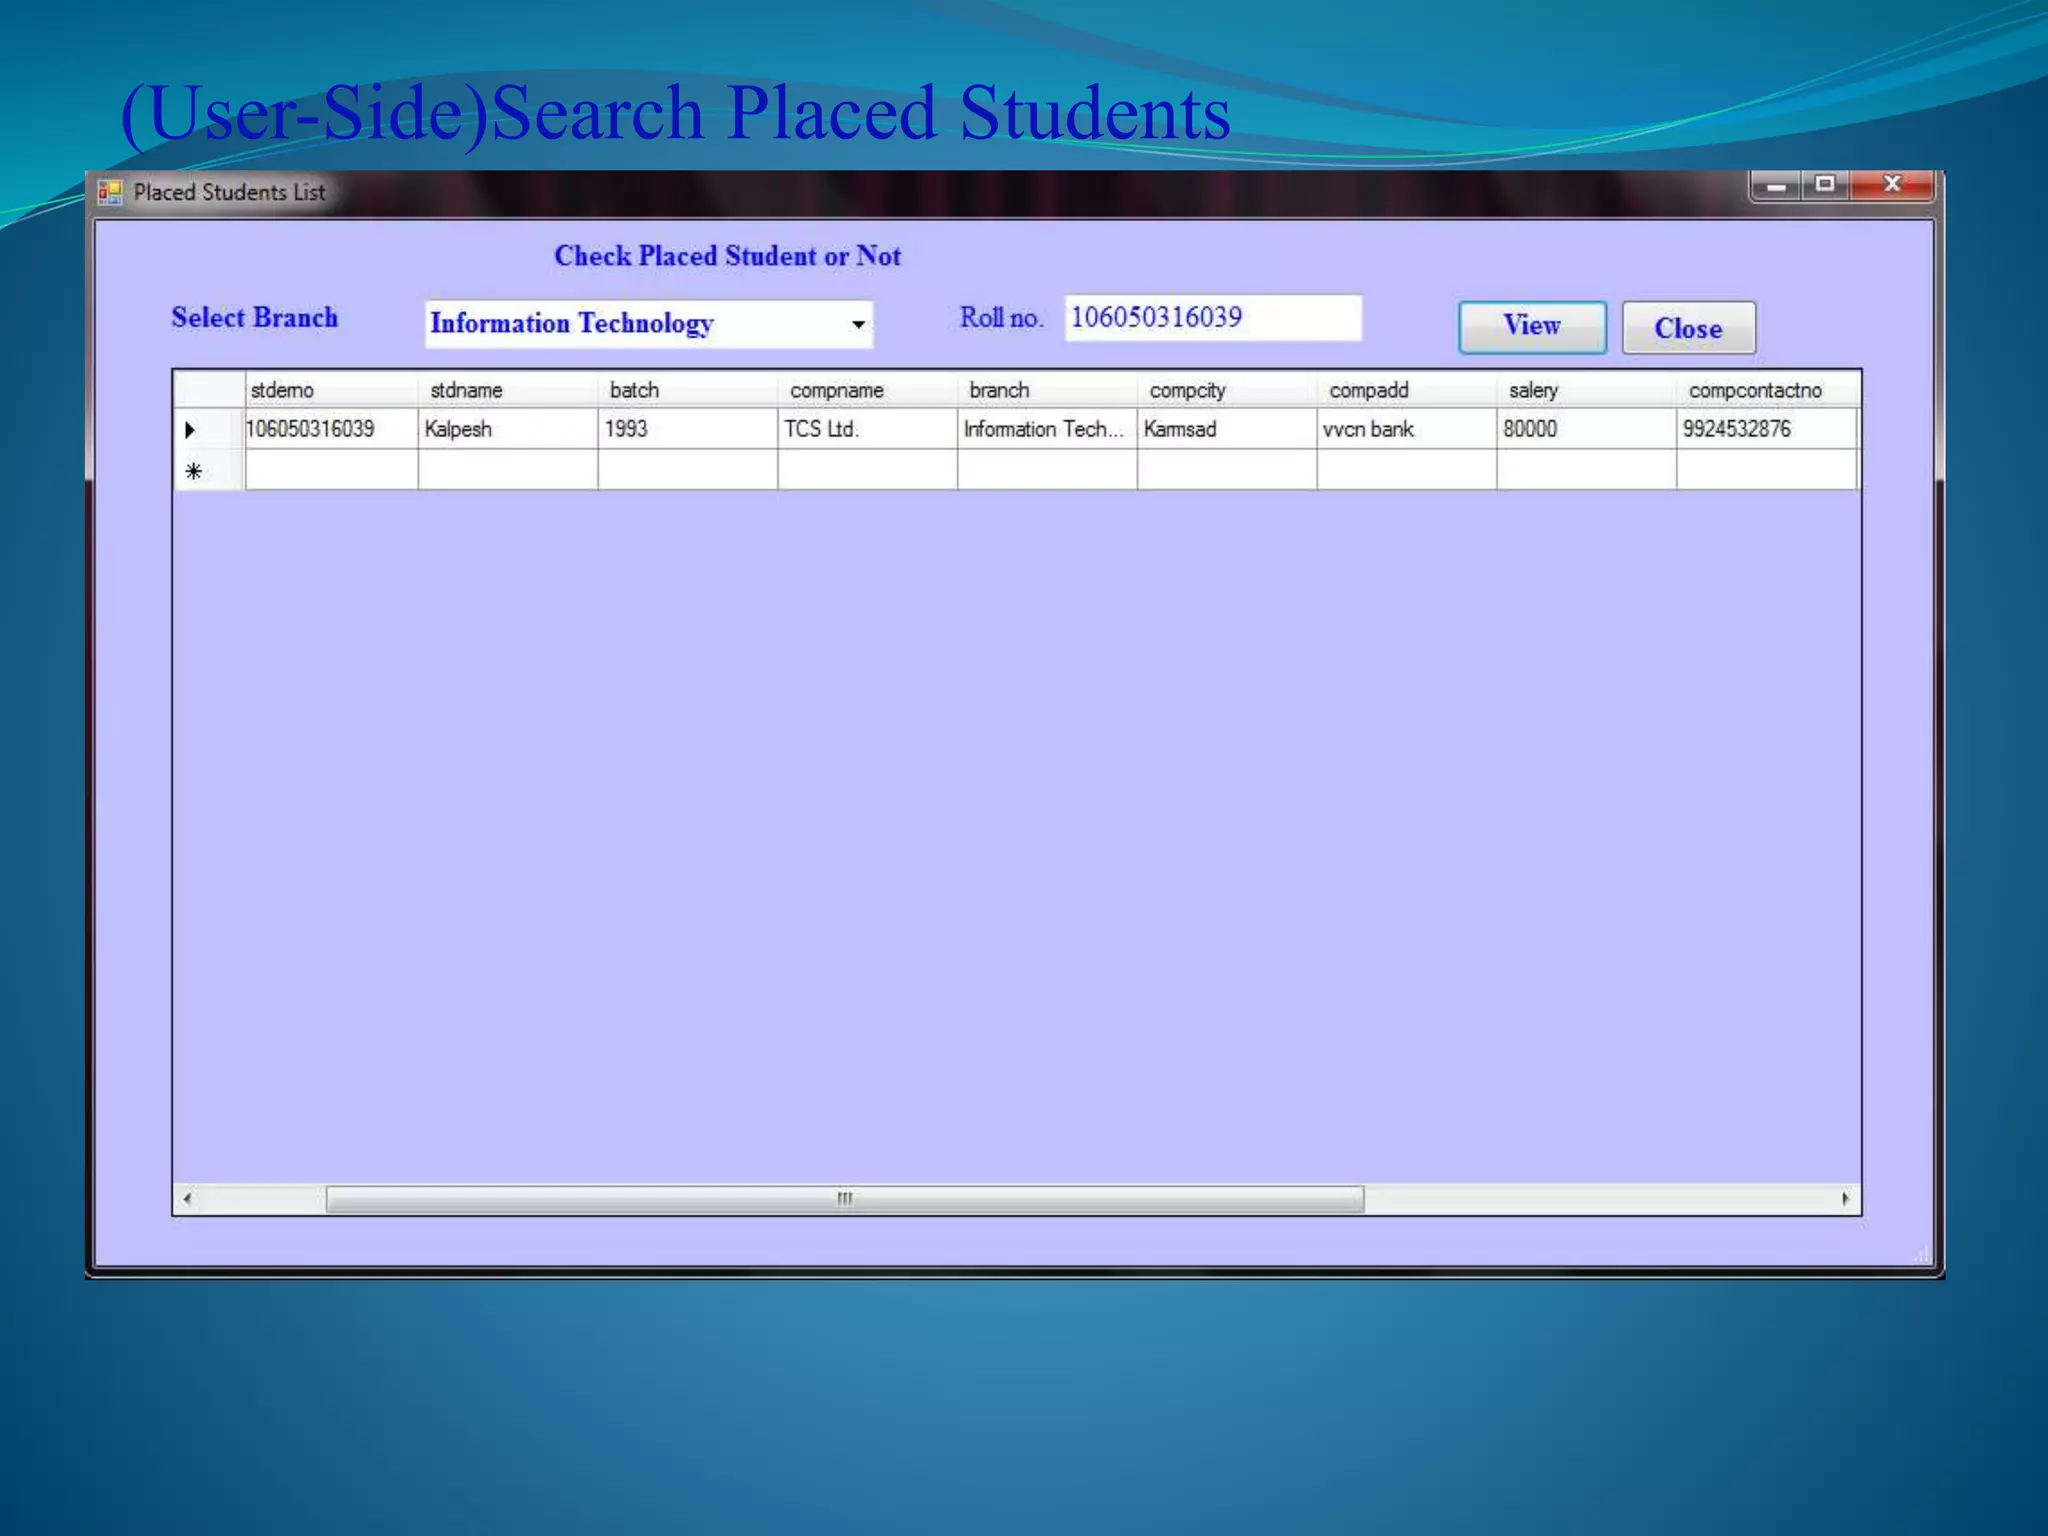Sort by compcontactno column header
Image resolution: width=2048 pixels, height=1536 pixels.
1768,390
